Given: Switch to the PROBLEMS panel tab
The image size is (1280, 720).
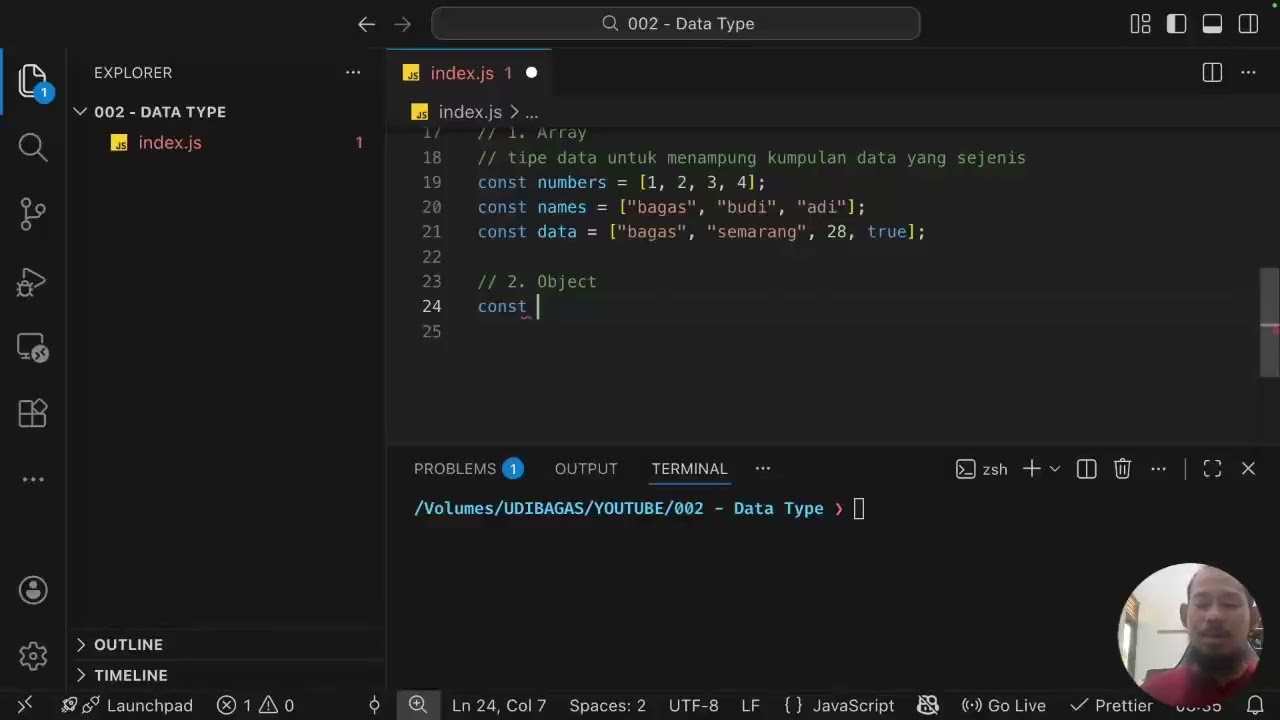Looking at the screenshot, I should 468,468.
